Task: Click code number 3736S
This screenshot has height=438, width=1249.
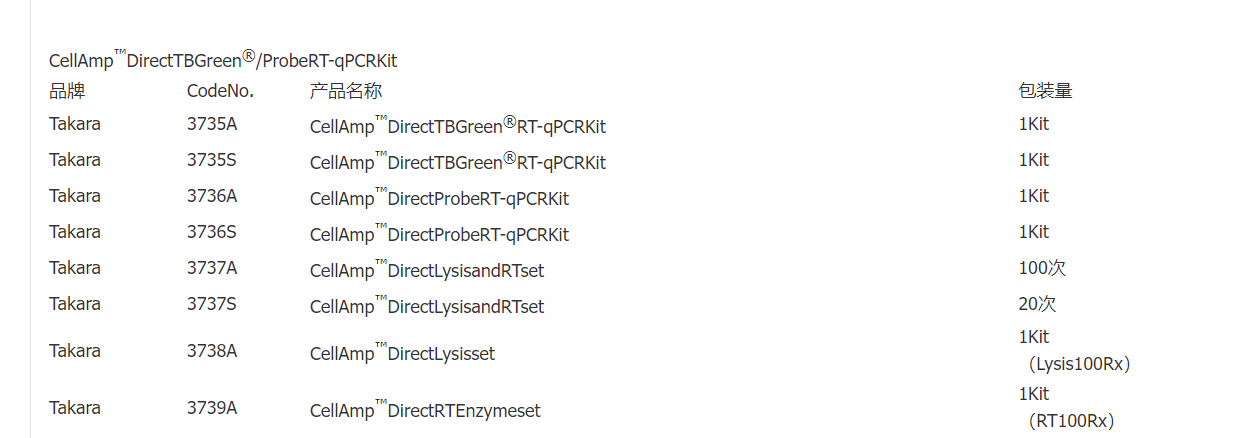Action: pyautogui.click(x=212, y=232)
